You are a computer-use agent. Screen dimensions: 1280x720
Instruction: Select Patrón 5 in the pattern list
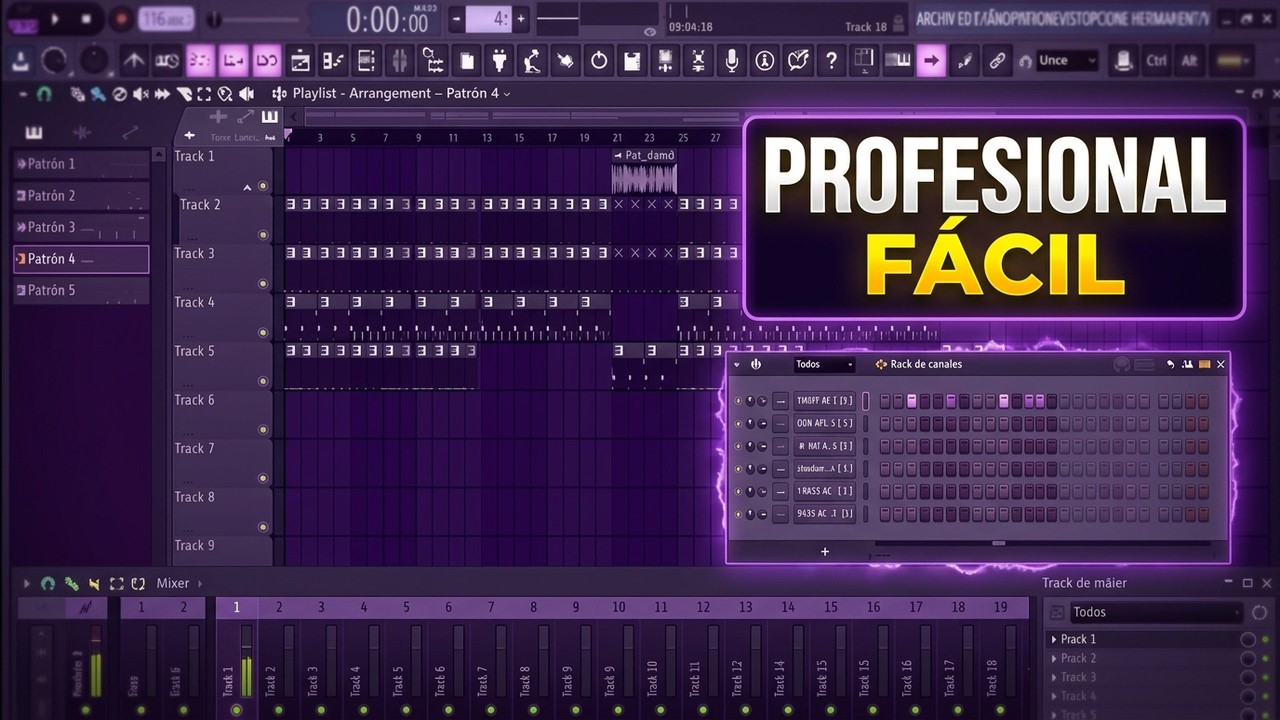tap(81, 290)
